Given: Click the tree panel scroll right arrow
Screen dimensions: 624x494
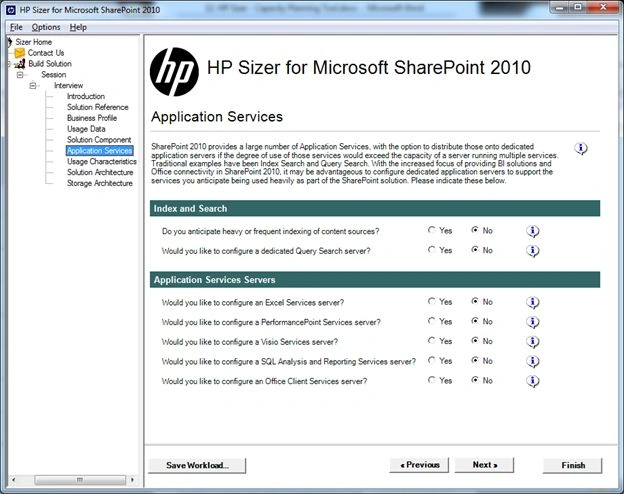Looking at the screenshot, I should [x=133, y=480].
